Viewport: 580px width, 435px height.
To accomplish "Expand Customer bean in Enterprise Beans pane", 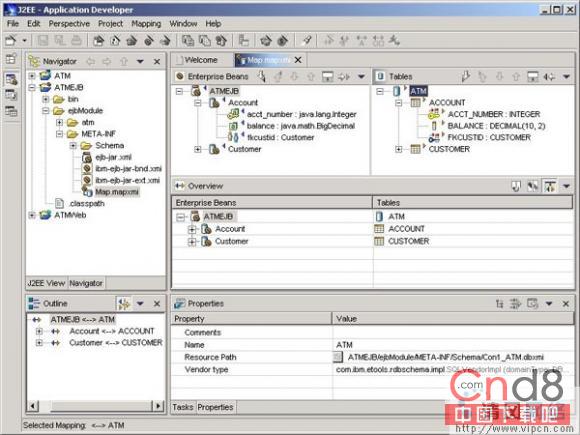I will tap(198, 149).
